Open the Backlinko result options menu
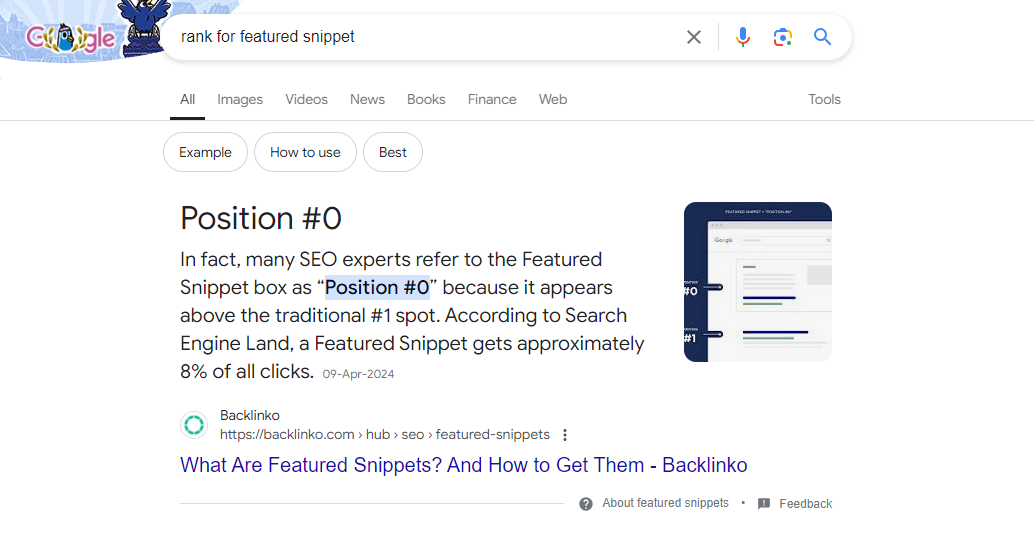The height and width of the screenshot is (545, 1034). click(564, 435)
